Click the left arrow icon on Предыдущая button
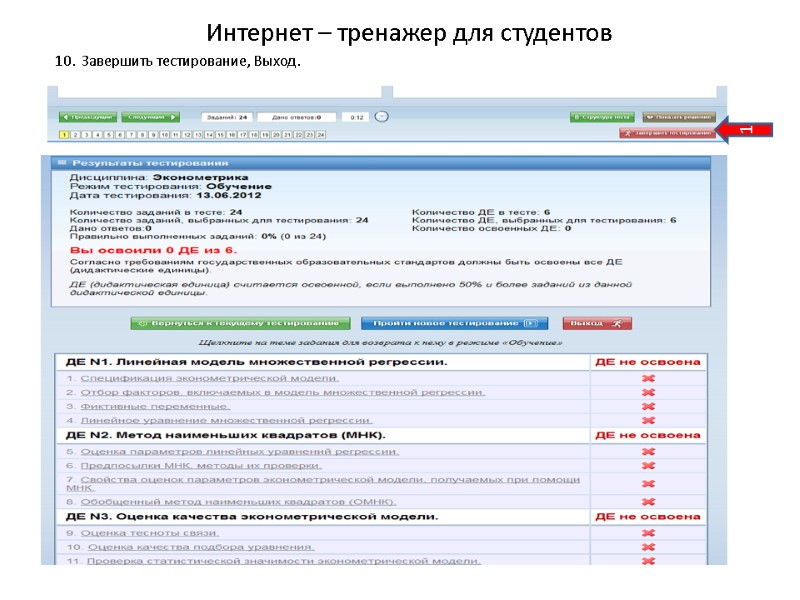 pyautogui.click(x=66, y=116)
